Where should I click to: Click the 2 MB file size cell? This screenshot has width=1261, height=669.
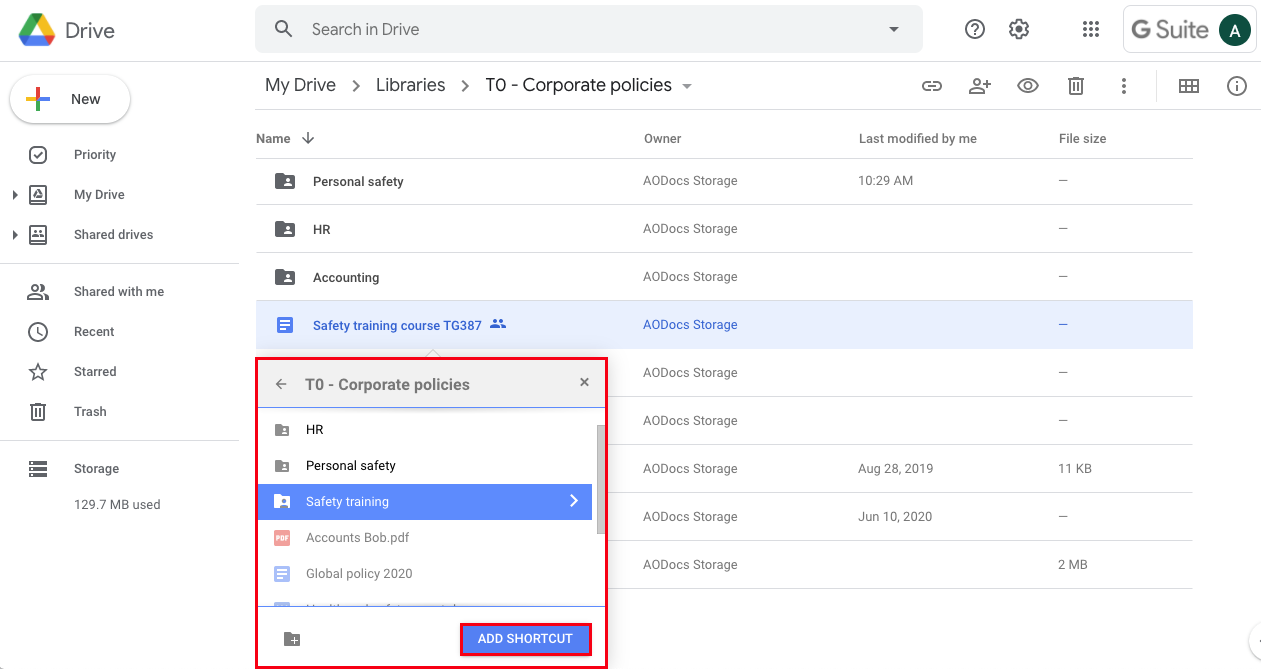pyautogui.click(x=1072, y=565)
